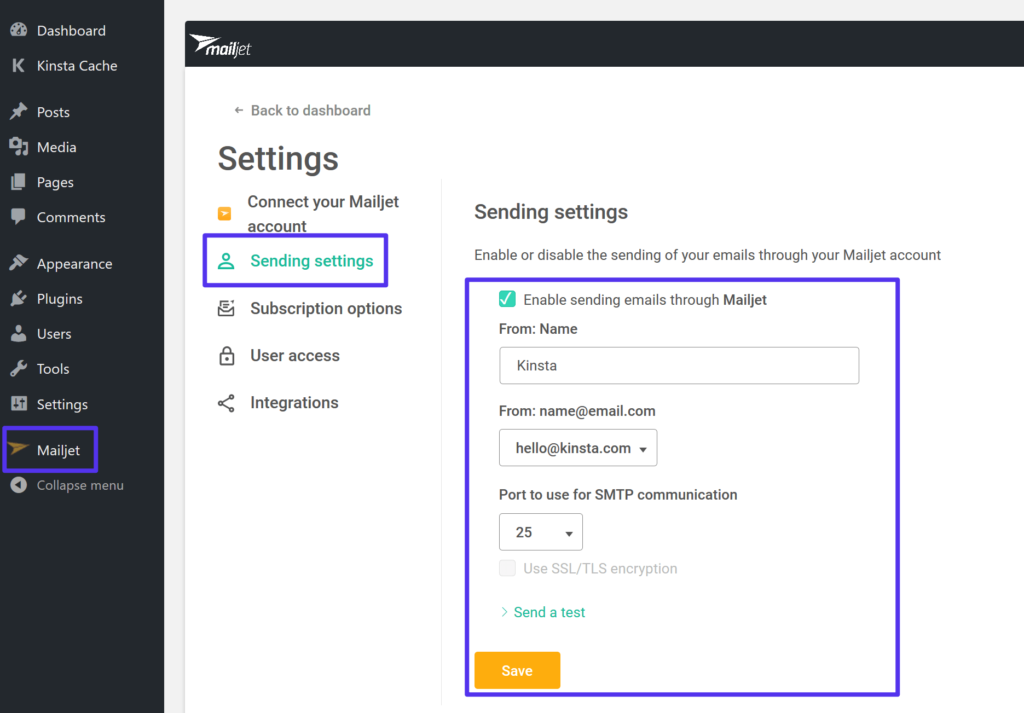Uncheck Enable sending emails through Mailjet
This screenshot has height=713, width=1024.
click(506, 299)
